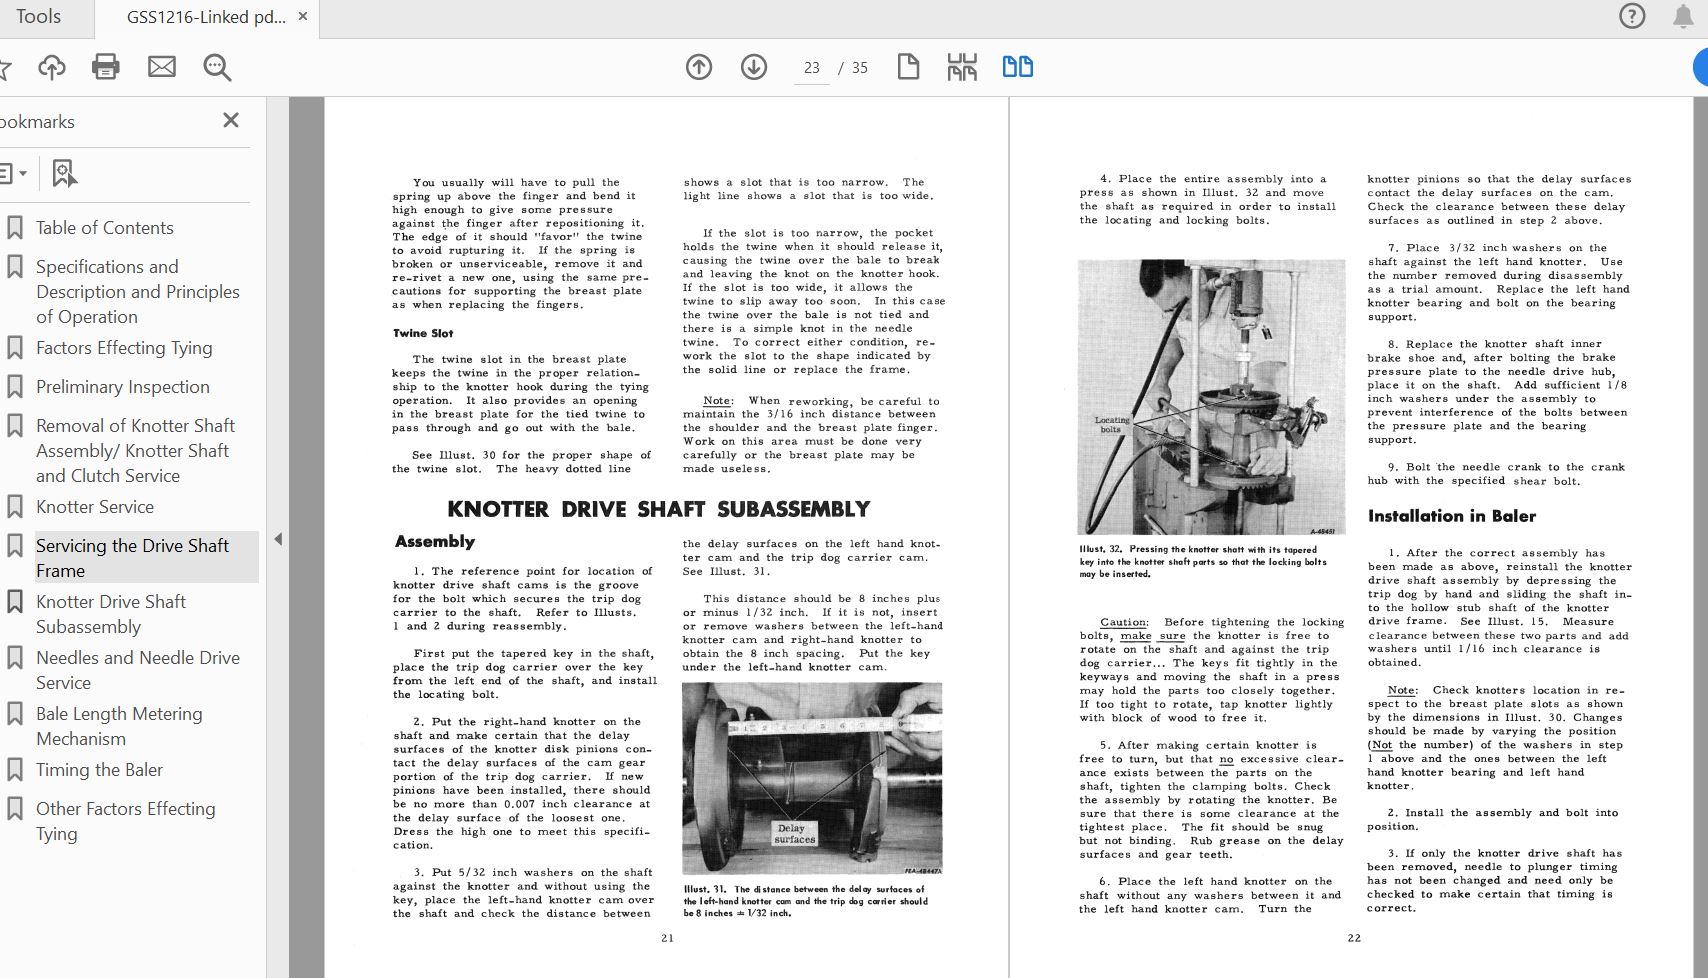
Task: Toggle two-page view mode
Action: (x=1017, y=67)
